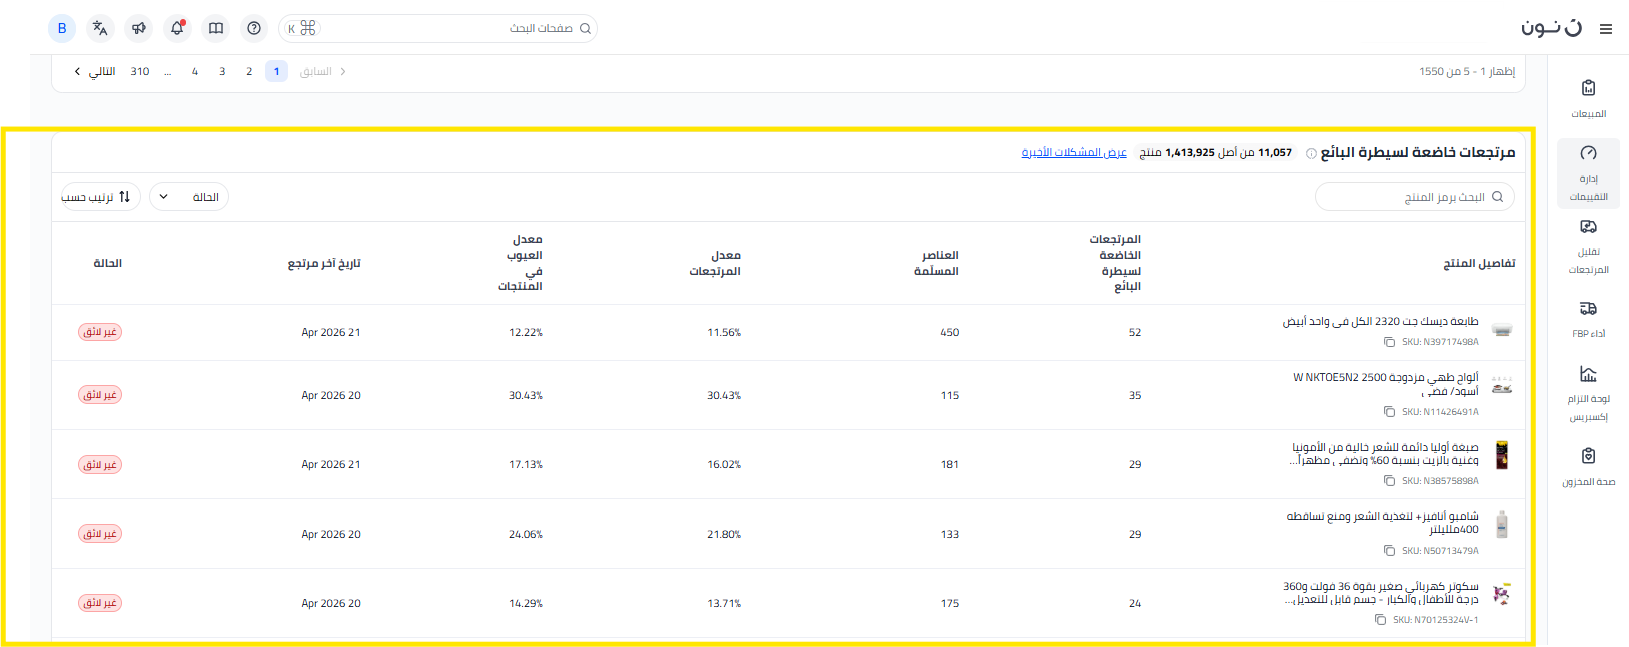Expand the الحالة filter dropdown
This screenshot has height=647, width=1629.
point(189,197)
